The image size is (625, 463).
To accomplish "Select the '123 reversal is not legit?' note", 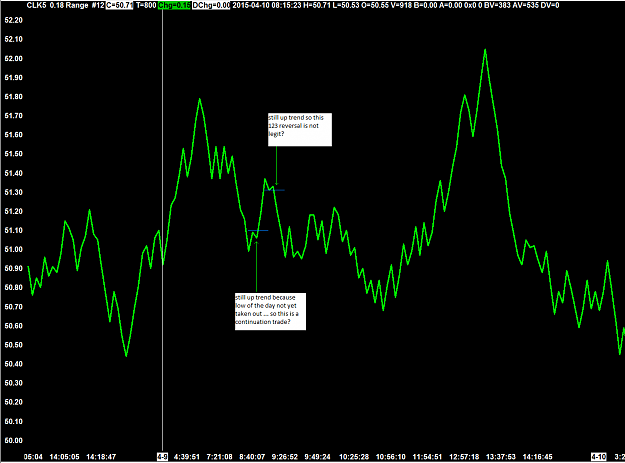I will click(300, 129).
